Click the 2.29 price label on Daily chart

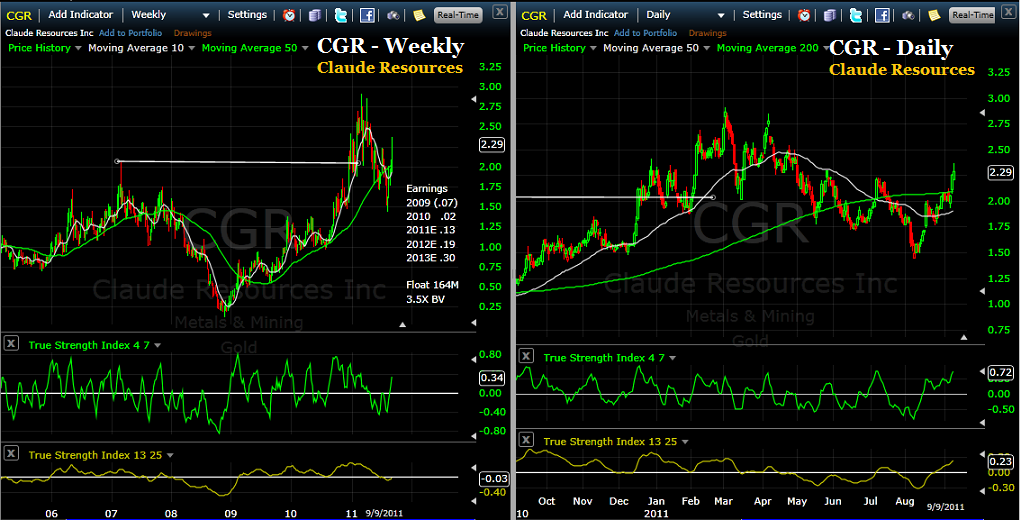point(1000,172)
